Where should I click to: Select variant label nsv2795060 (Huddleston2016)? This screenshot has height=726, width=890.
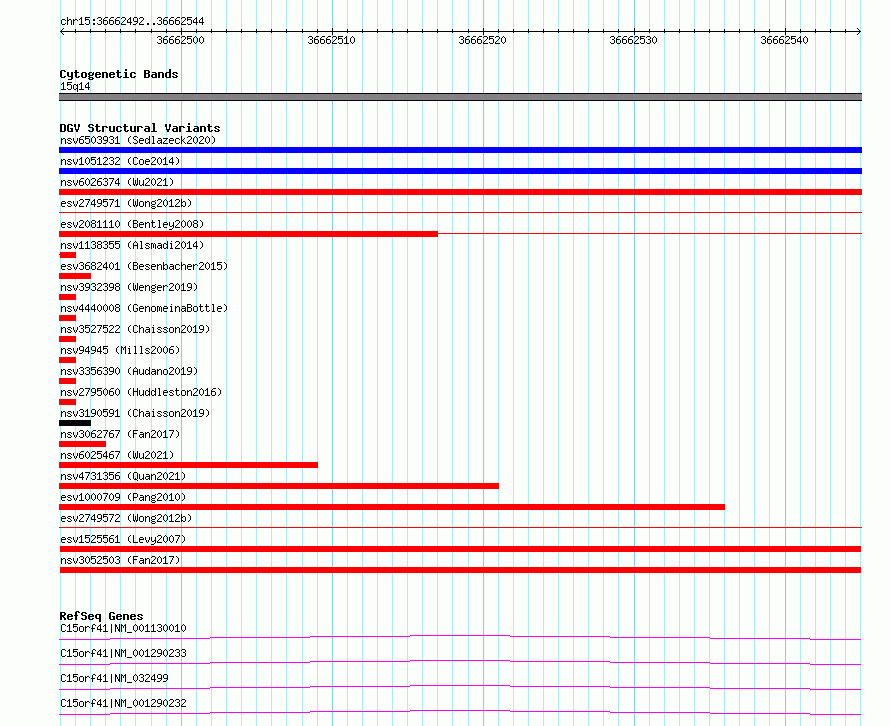click(141, 392)
